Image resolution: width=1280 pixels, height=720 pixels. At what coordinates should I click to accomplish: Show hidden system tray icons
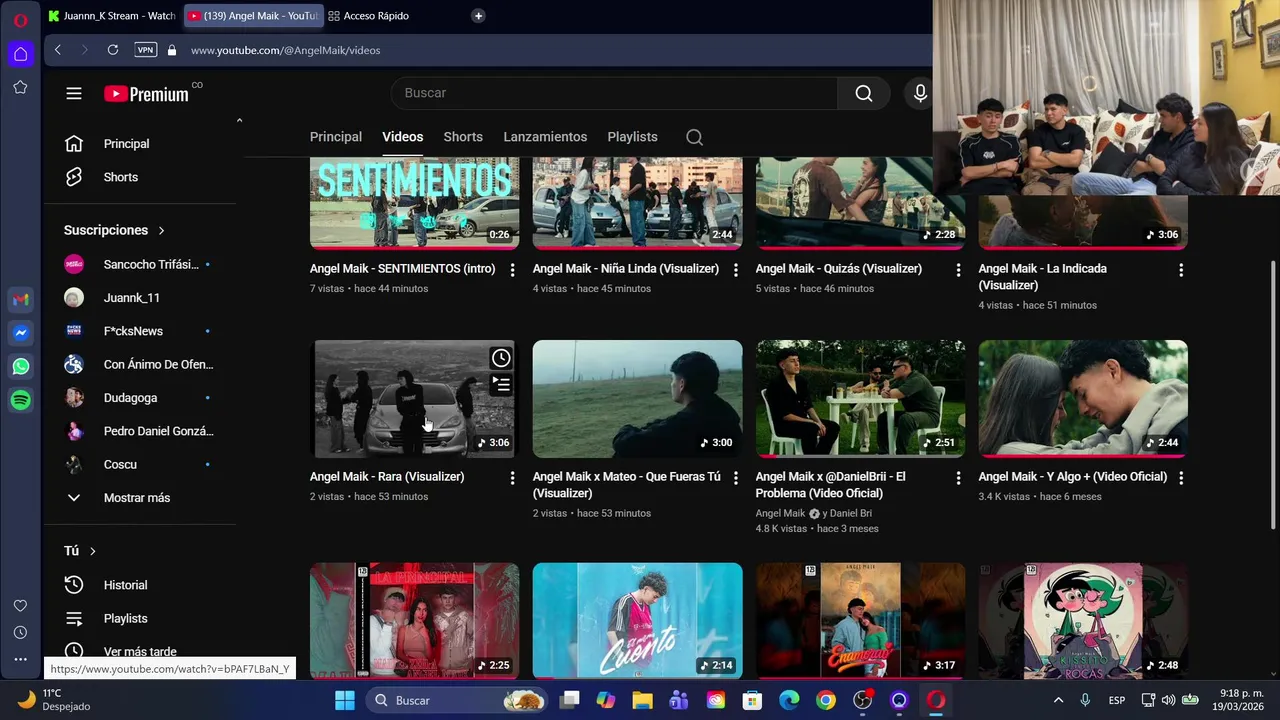coord(1058,700)
